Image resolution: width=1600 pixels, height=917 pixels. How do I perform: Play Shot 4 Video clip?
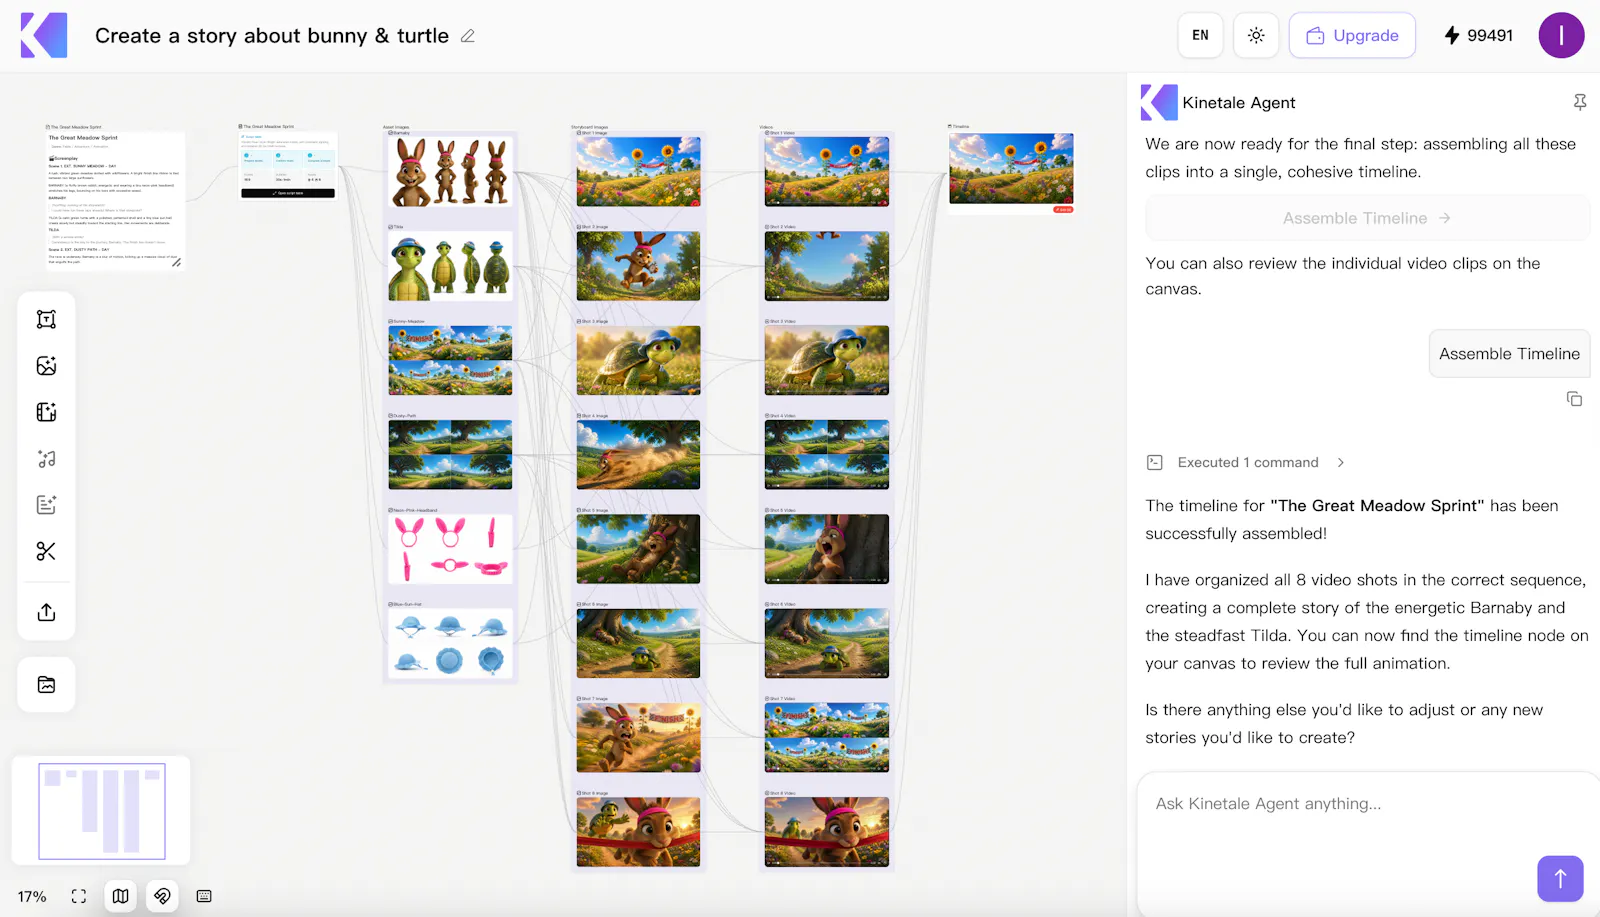[x=827, y=454]
